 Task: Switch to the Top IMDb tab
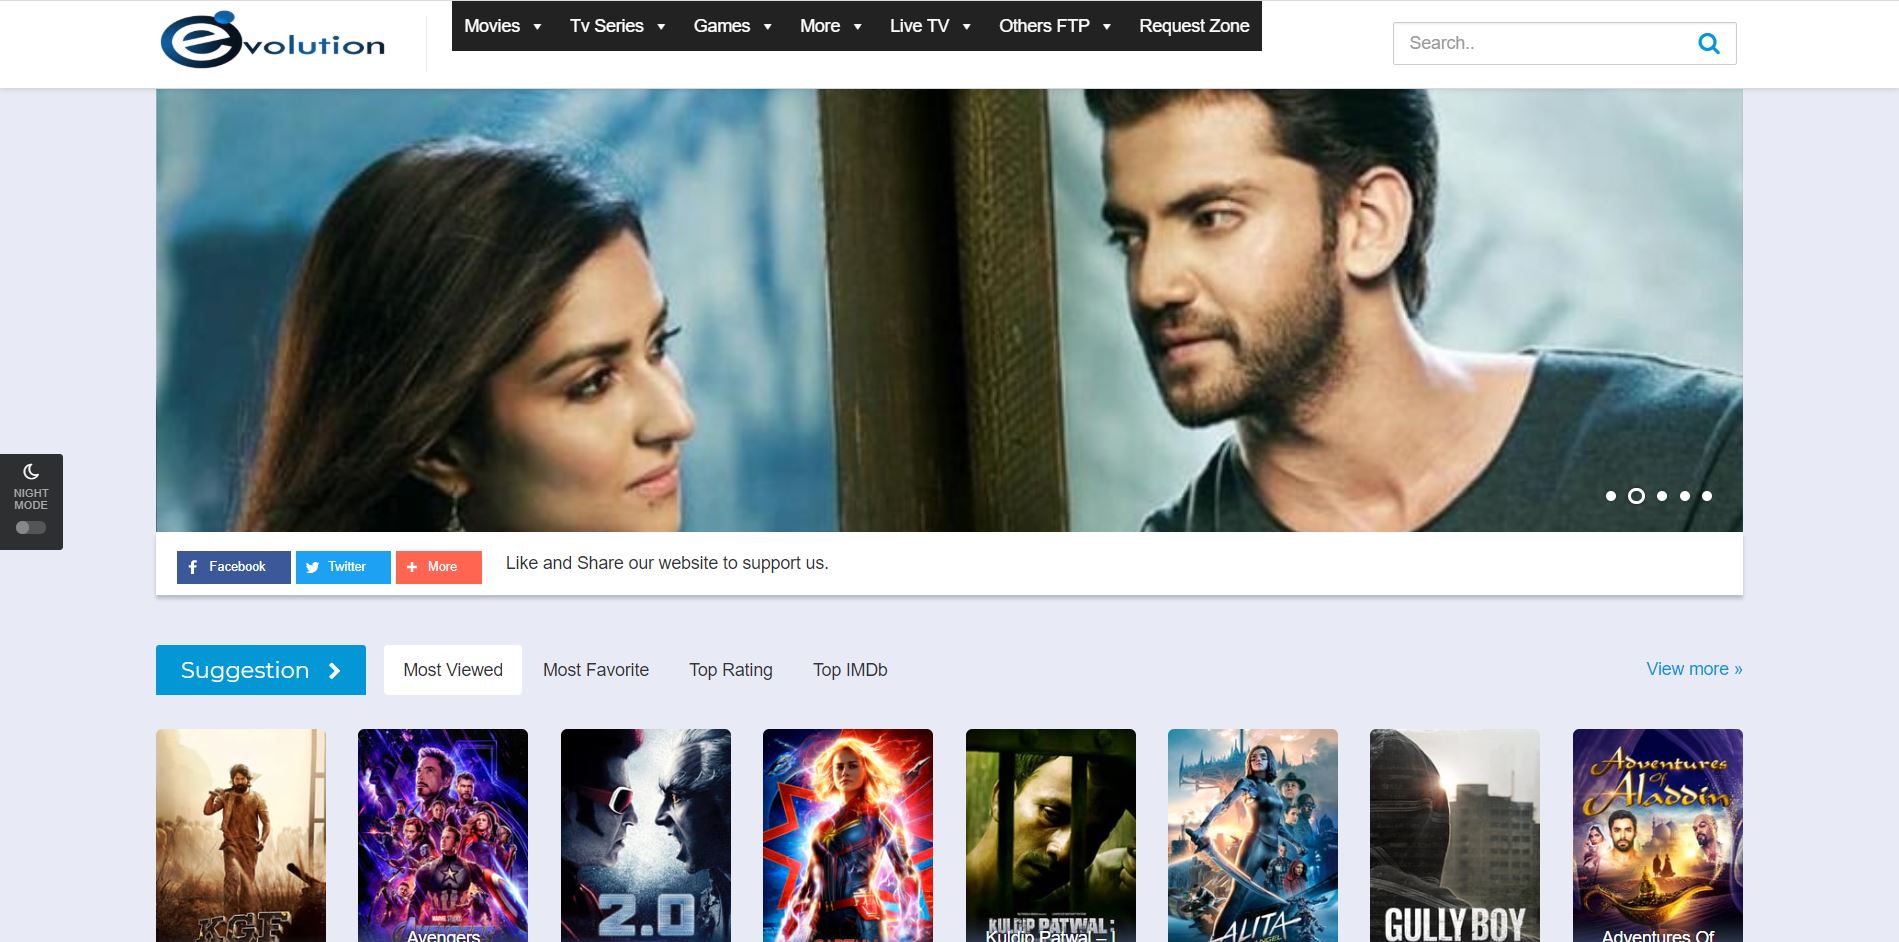(x=850, y=670)
